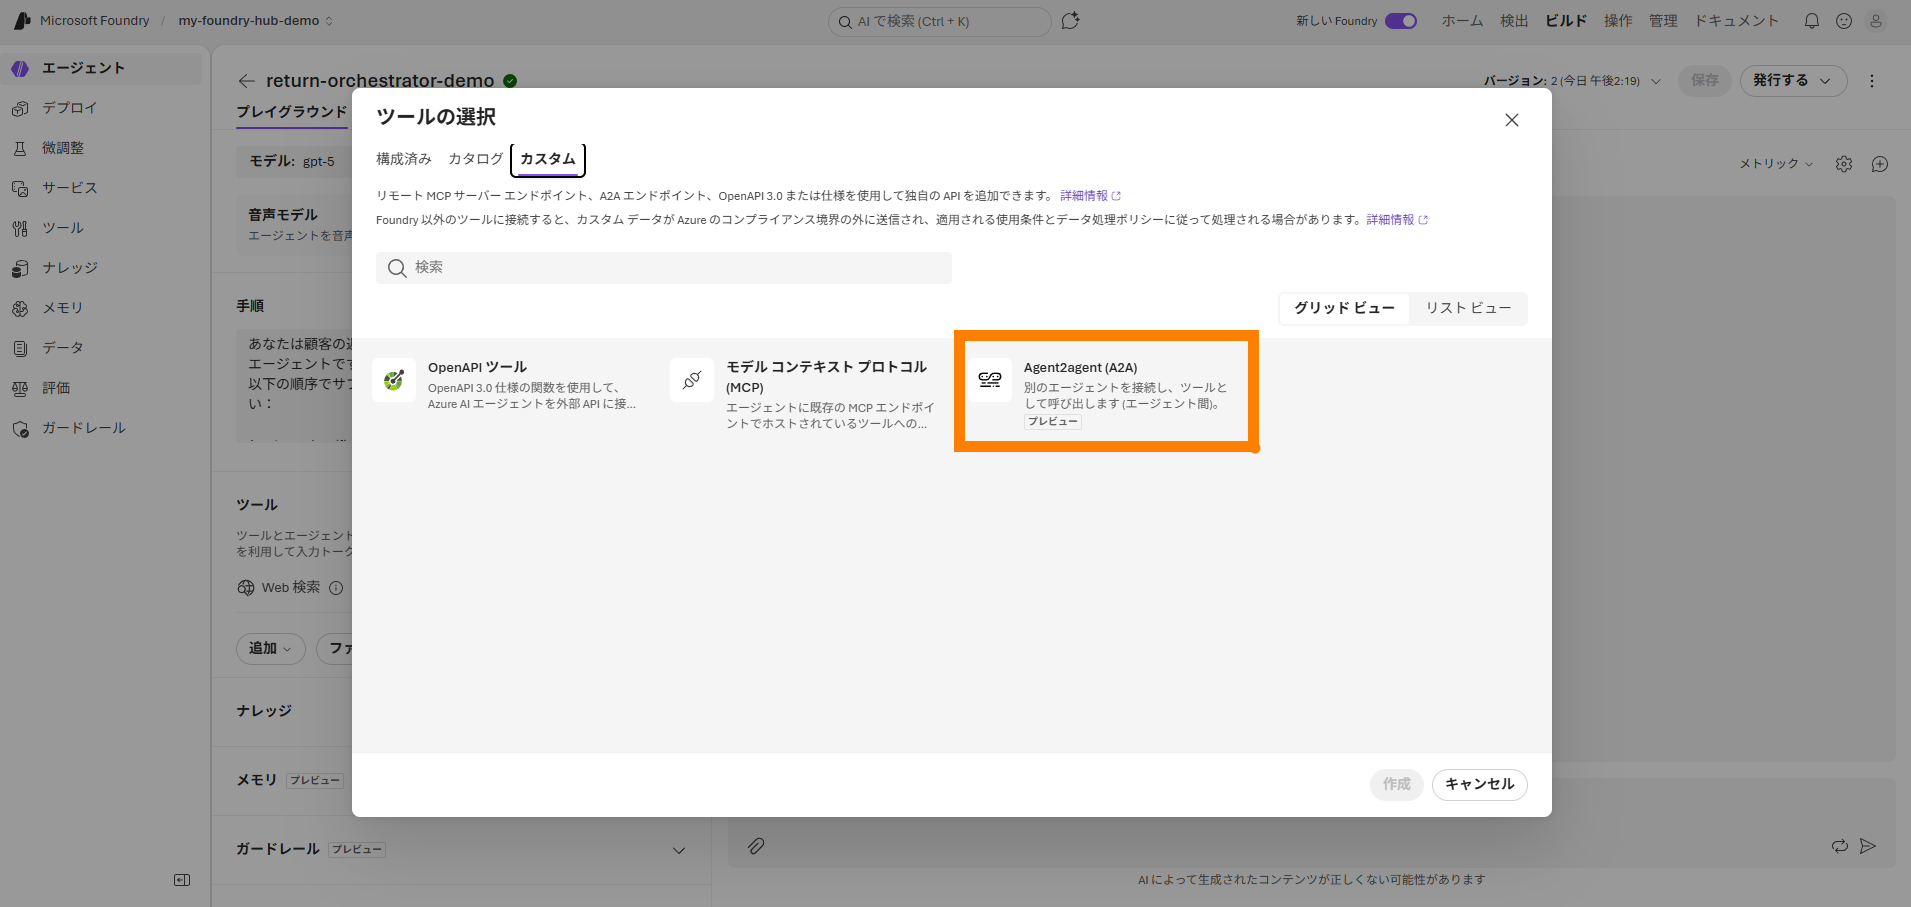Go to ビルド in top navigation
Viewport: 1911px width, 907px height.
coord(1566,21)
